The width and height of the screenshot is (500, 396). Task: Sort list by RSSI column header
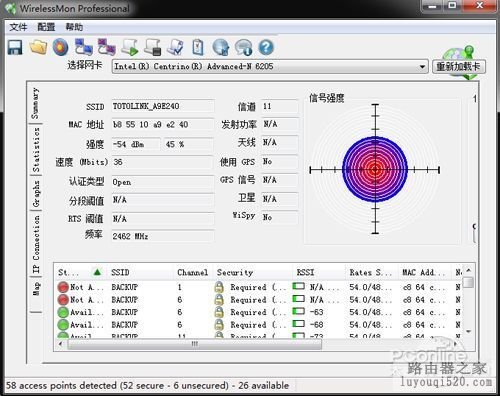click(319, 272)
